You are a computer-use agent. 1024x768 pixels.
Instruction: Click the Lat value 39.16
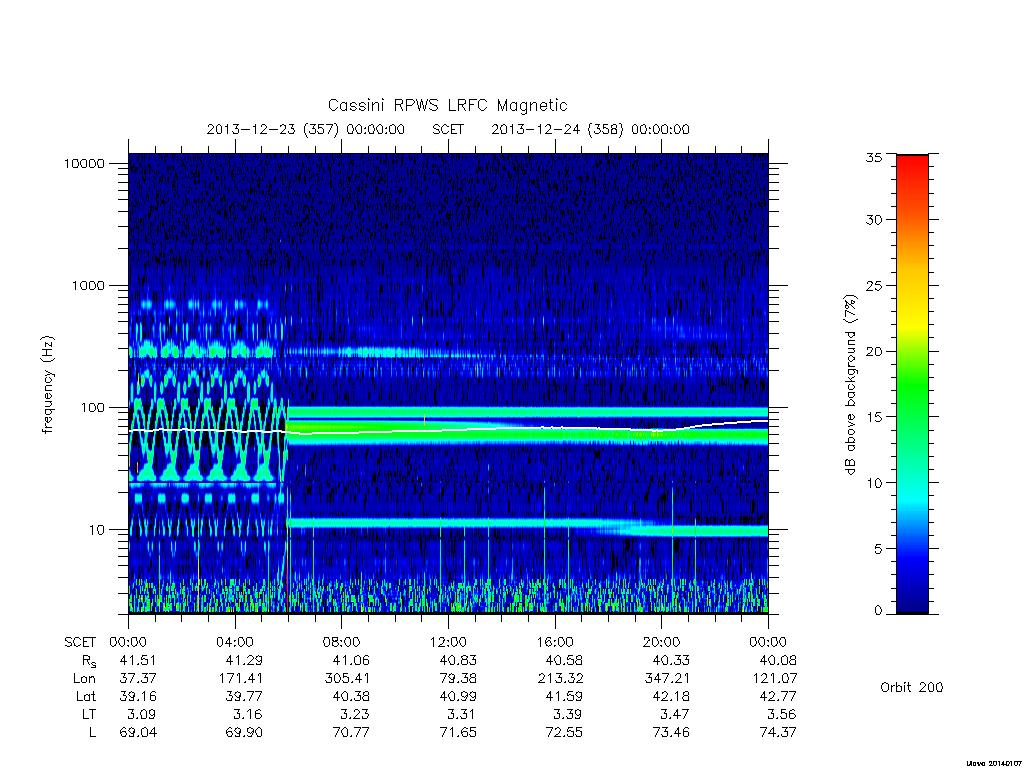click(x=138, y=697)
